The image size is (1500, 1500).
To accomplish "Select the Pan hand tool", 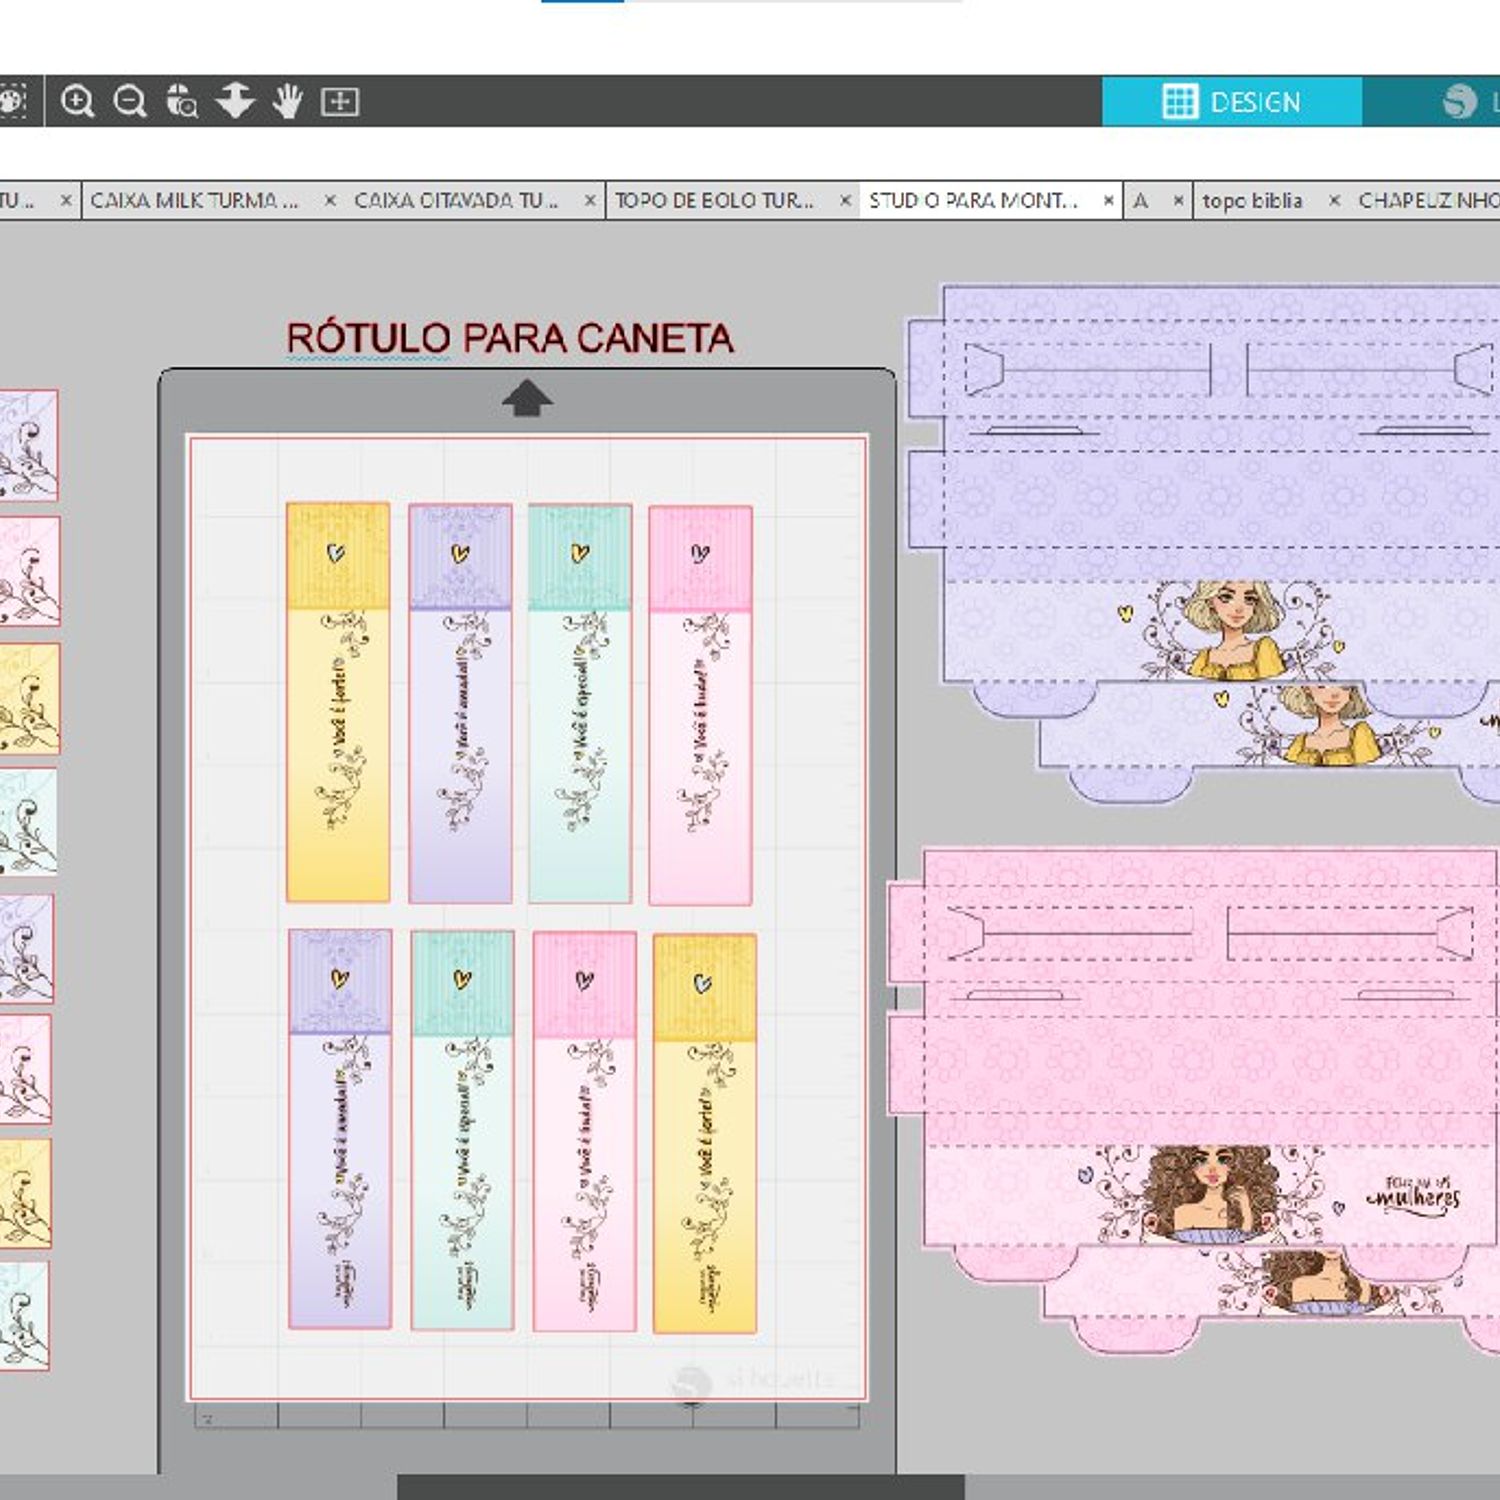I will coord(288,101).
